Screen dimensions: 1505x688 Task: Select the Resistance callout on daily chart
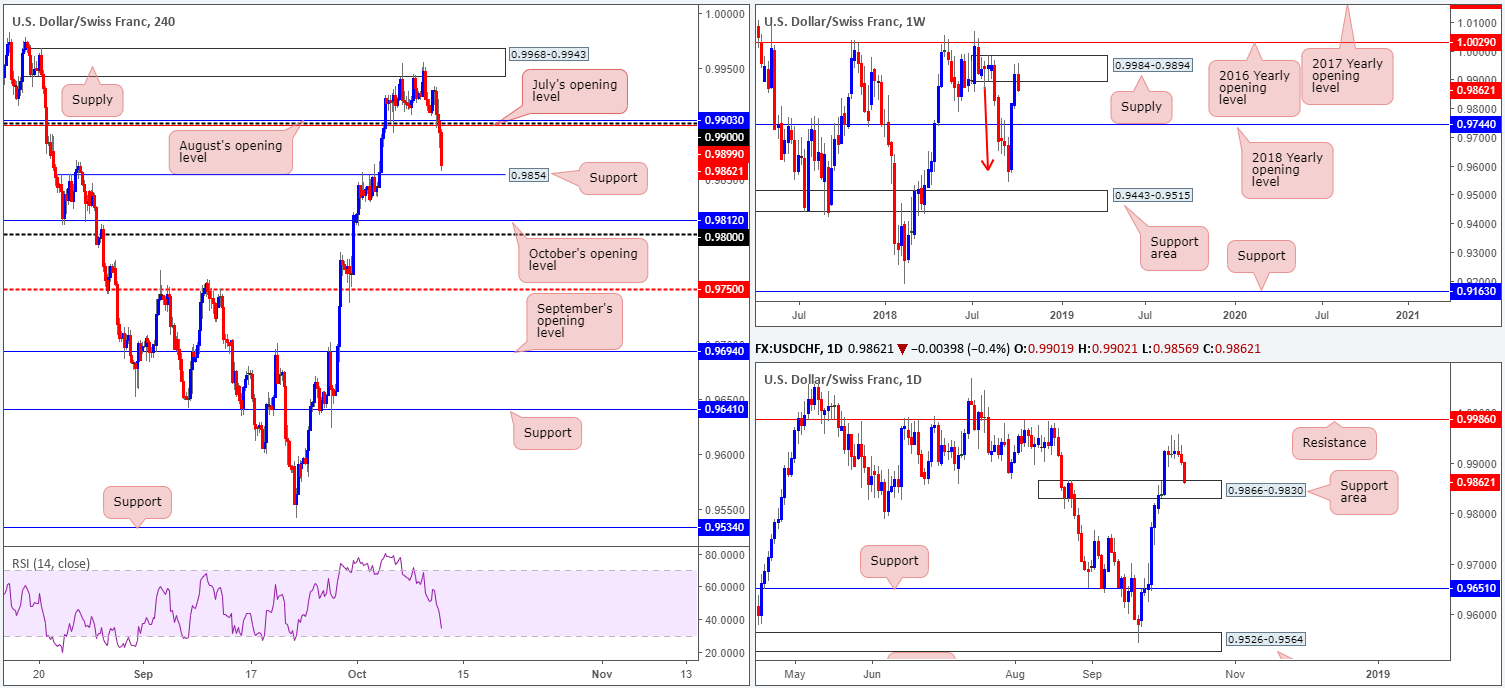click(x=1334, y=442)
